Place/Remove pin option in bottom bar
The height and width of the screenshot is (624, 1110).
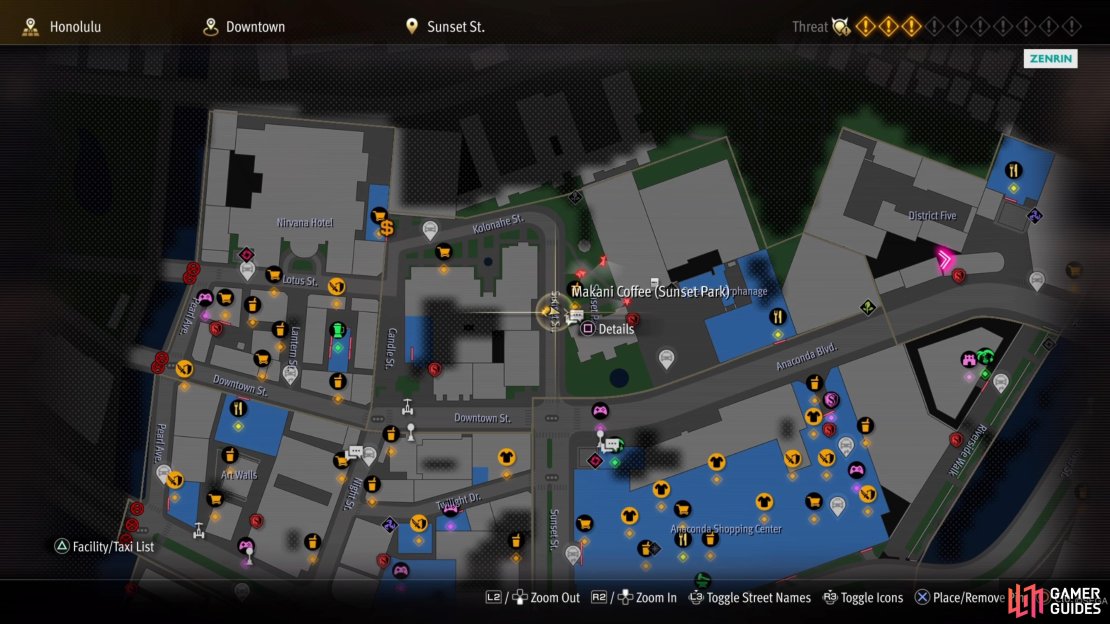tap(960, 598)
